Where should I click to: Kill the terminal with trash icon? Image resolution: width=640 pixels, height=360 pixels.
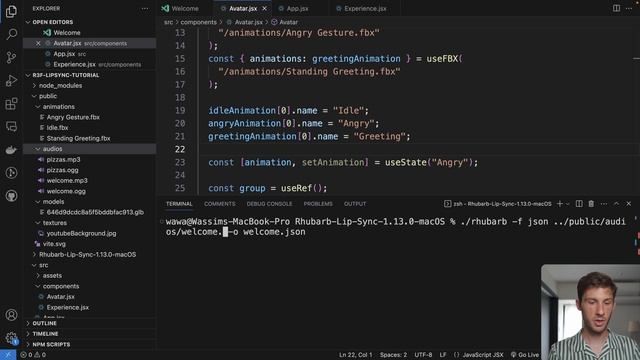(591, 204)
